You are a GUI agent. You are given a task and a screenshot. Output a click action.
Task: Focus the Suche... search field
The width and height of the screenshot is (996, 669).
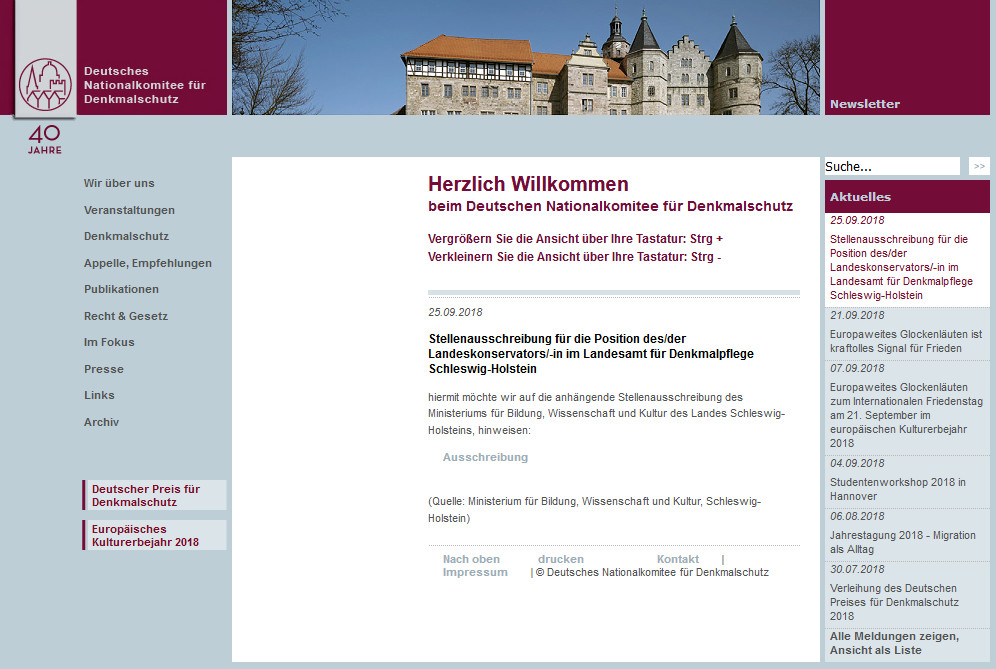892,166
